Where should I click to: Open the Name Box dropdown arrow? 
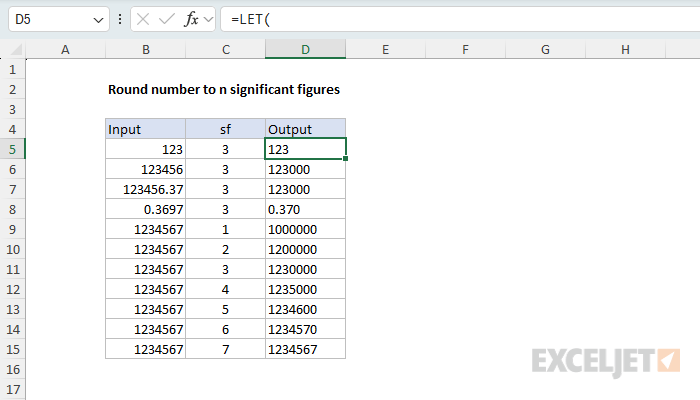98,20
